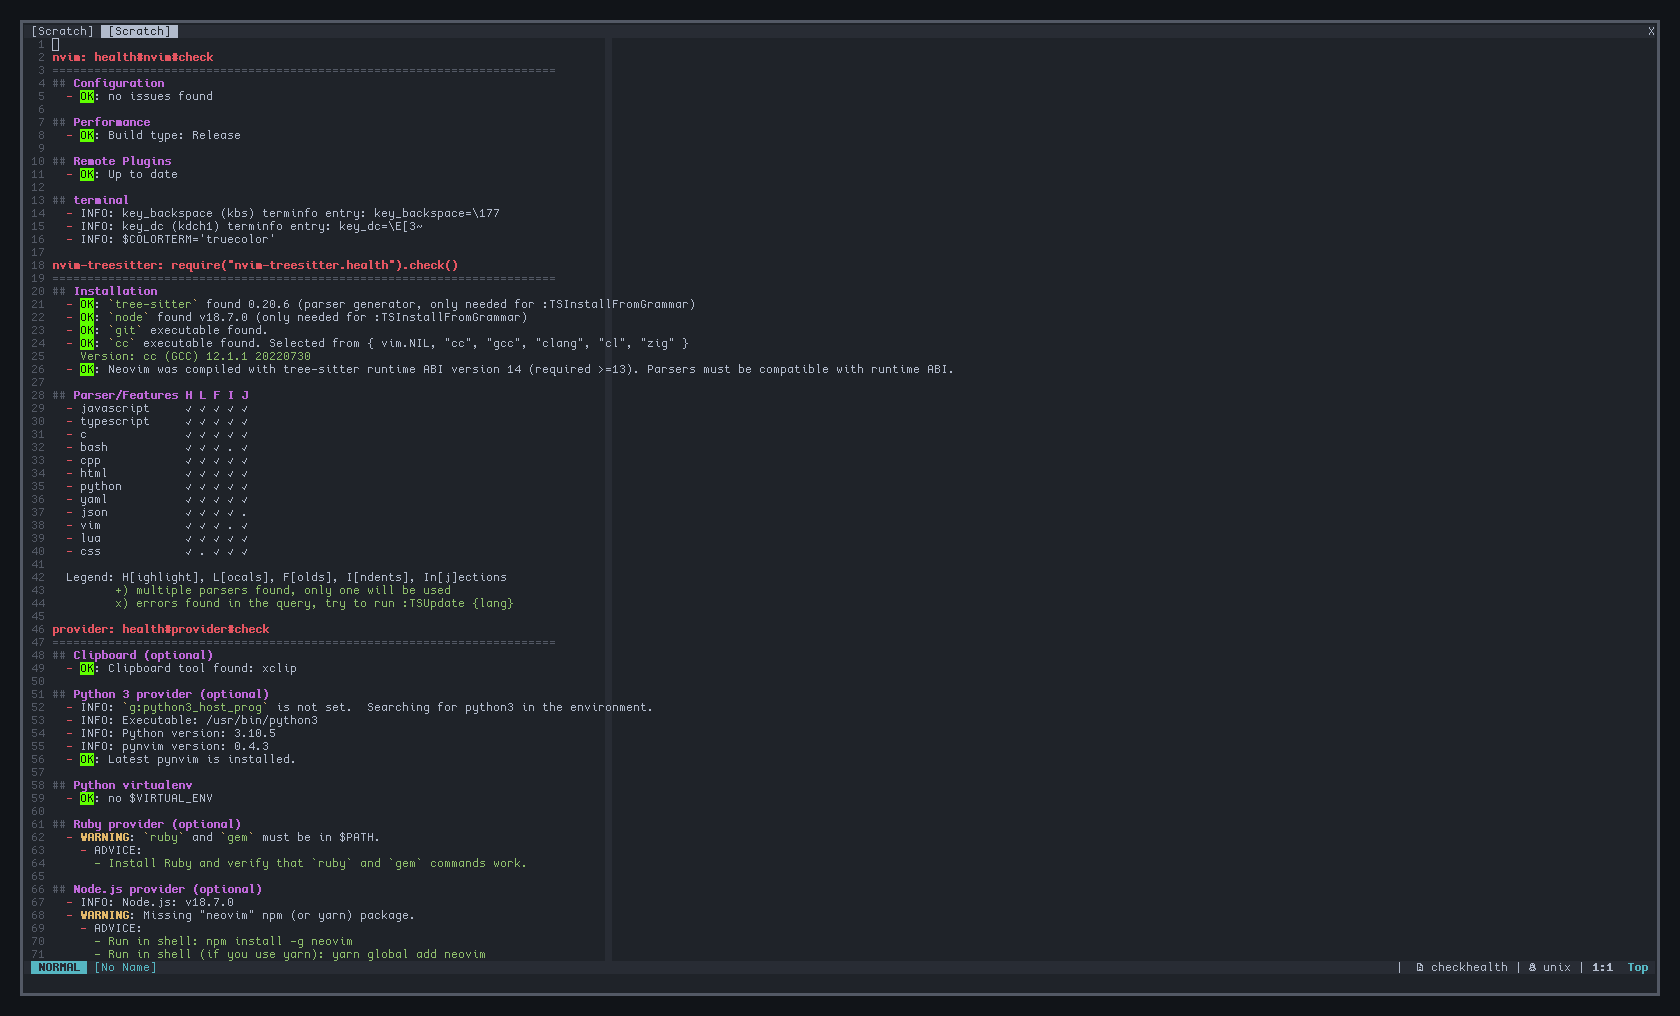Click the 'try to run :TSUpdate {lang}' line

click(314, 603)
